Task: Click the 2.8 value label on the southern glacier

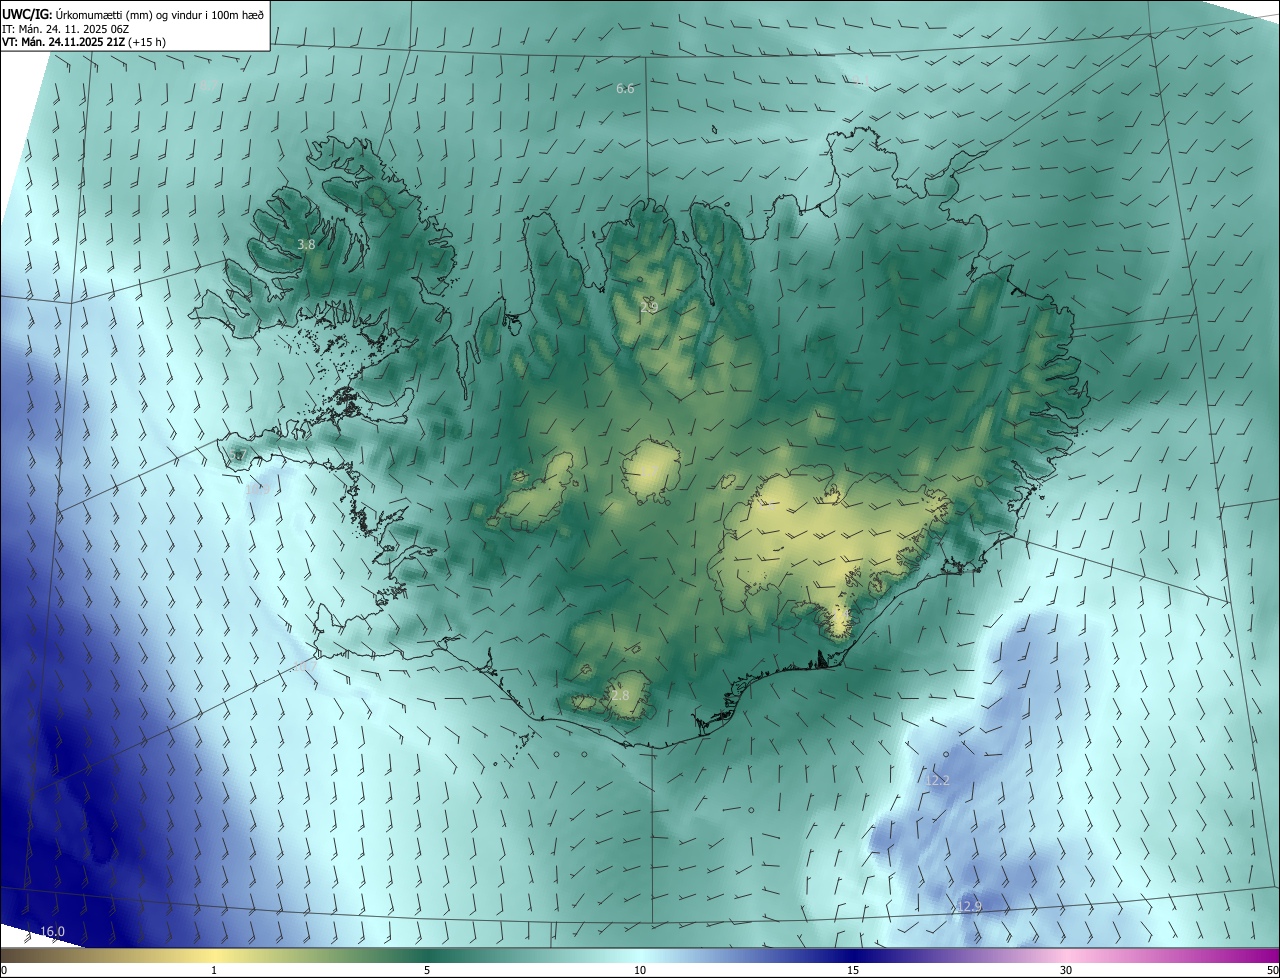Action: pyautogui.click(x=620, y=695)
